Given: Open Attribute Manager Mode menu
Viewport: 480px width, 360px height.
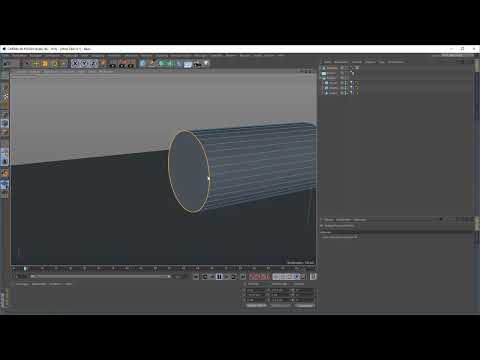Looking at the screenshot, I should [329, 220].
